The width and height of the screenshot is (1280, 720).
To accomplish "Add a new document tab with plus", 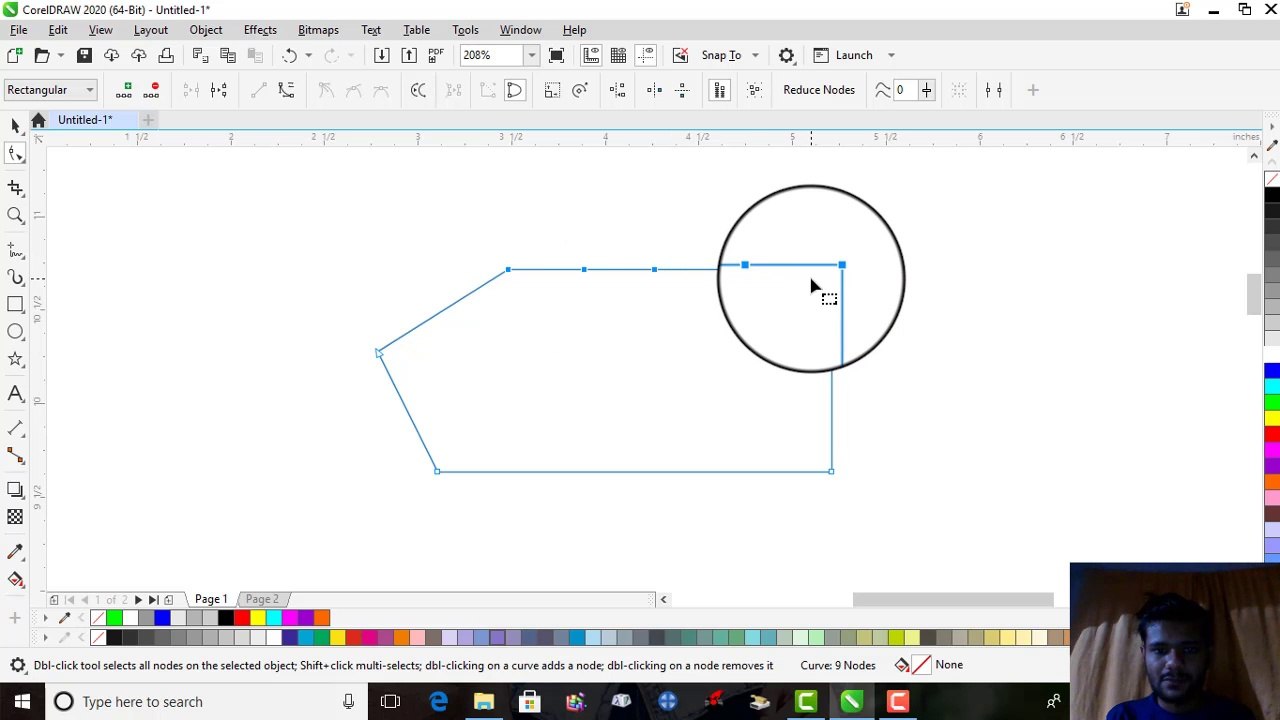I will click(x=148, y=120).
